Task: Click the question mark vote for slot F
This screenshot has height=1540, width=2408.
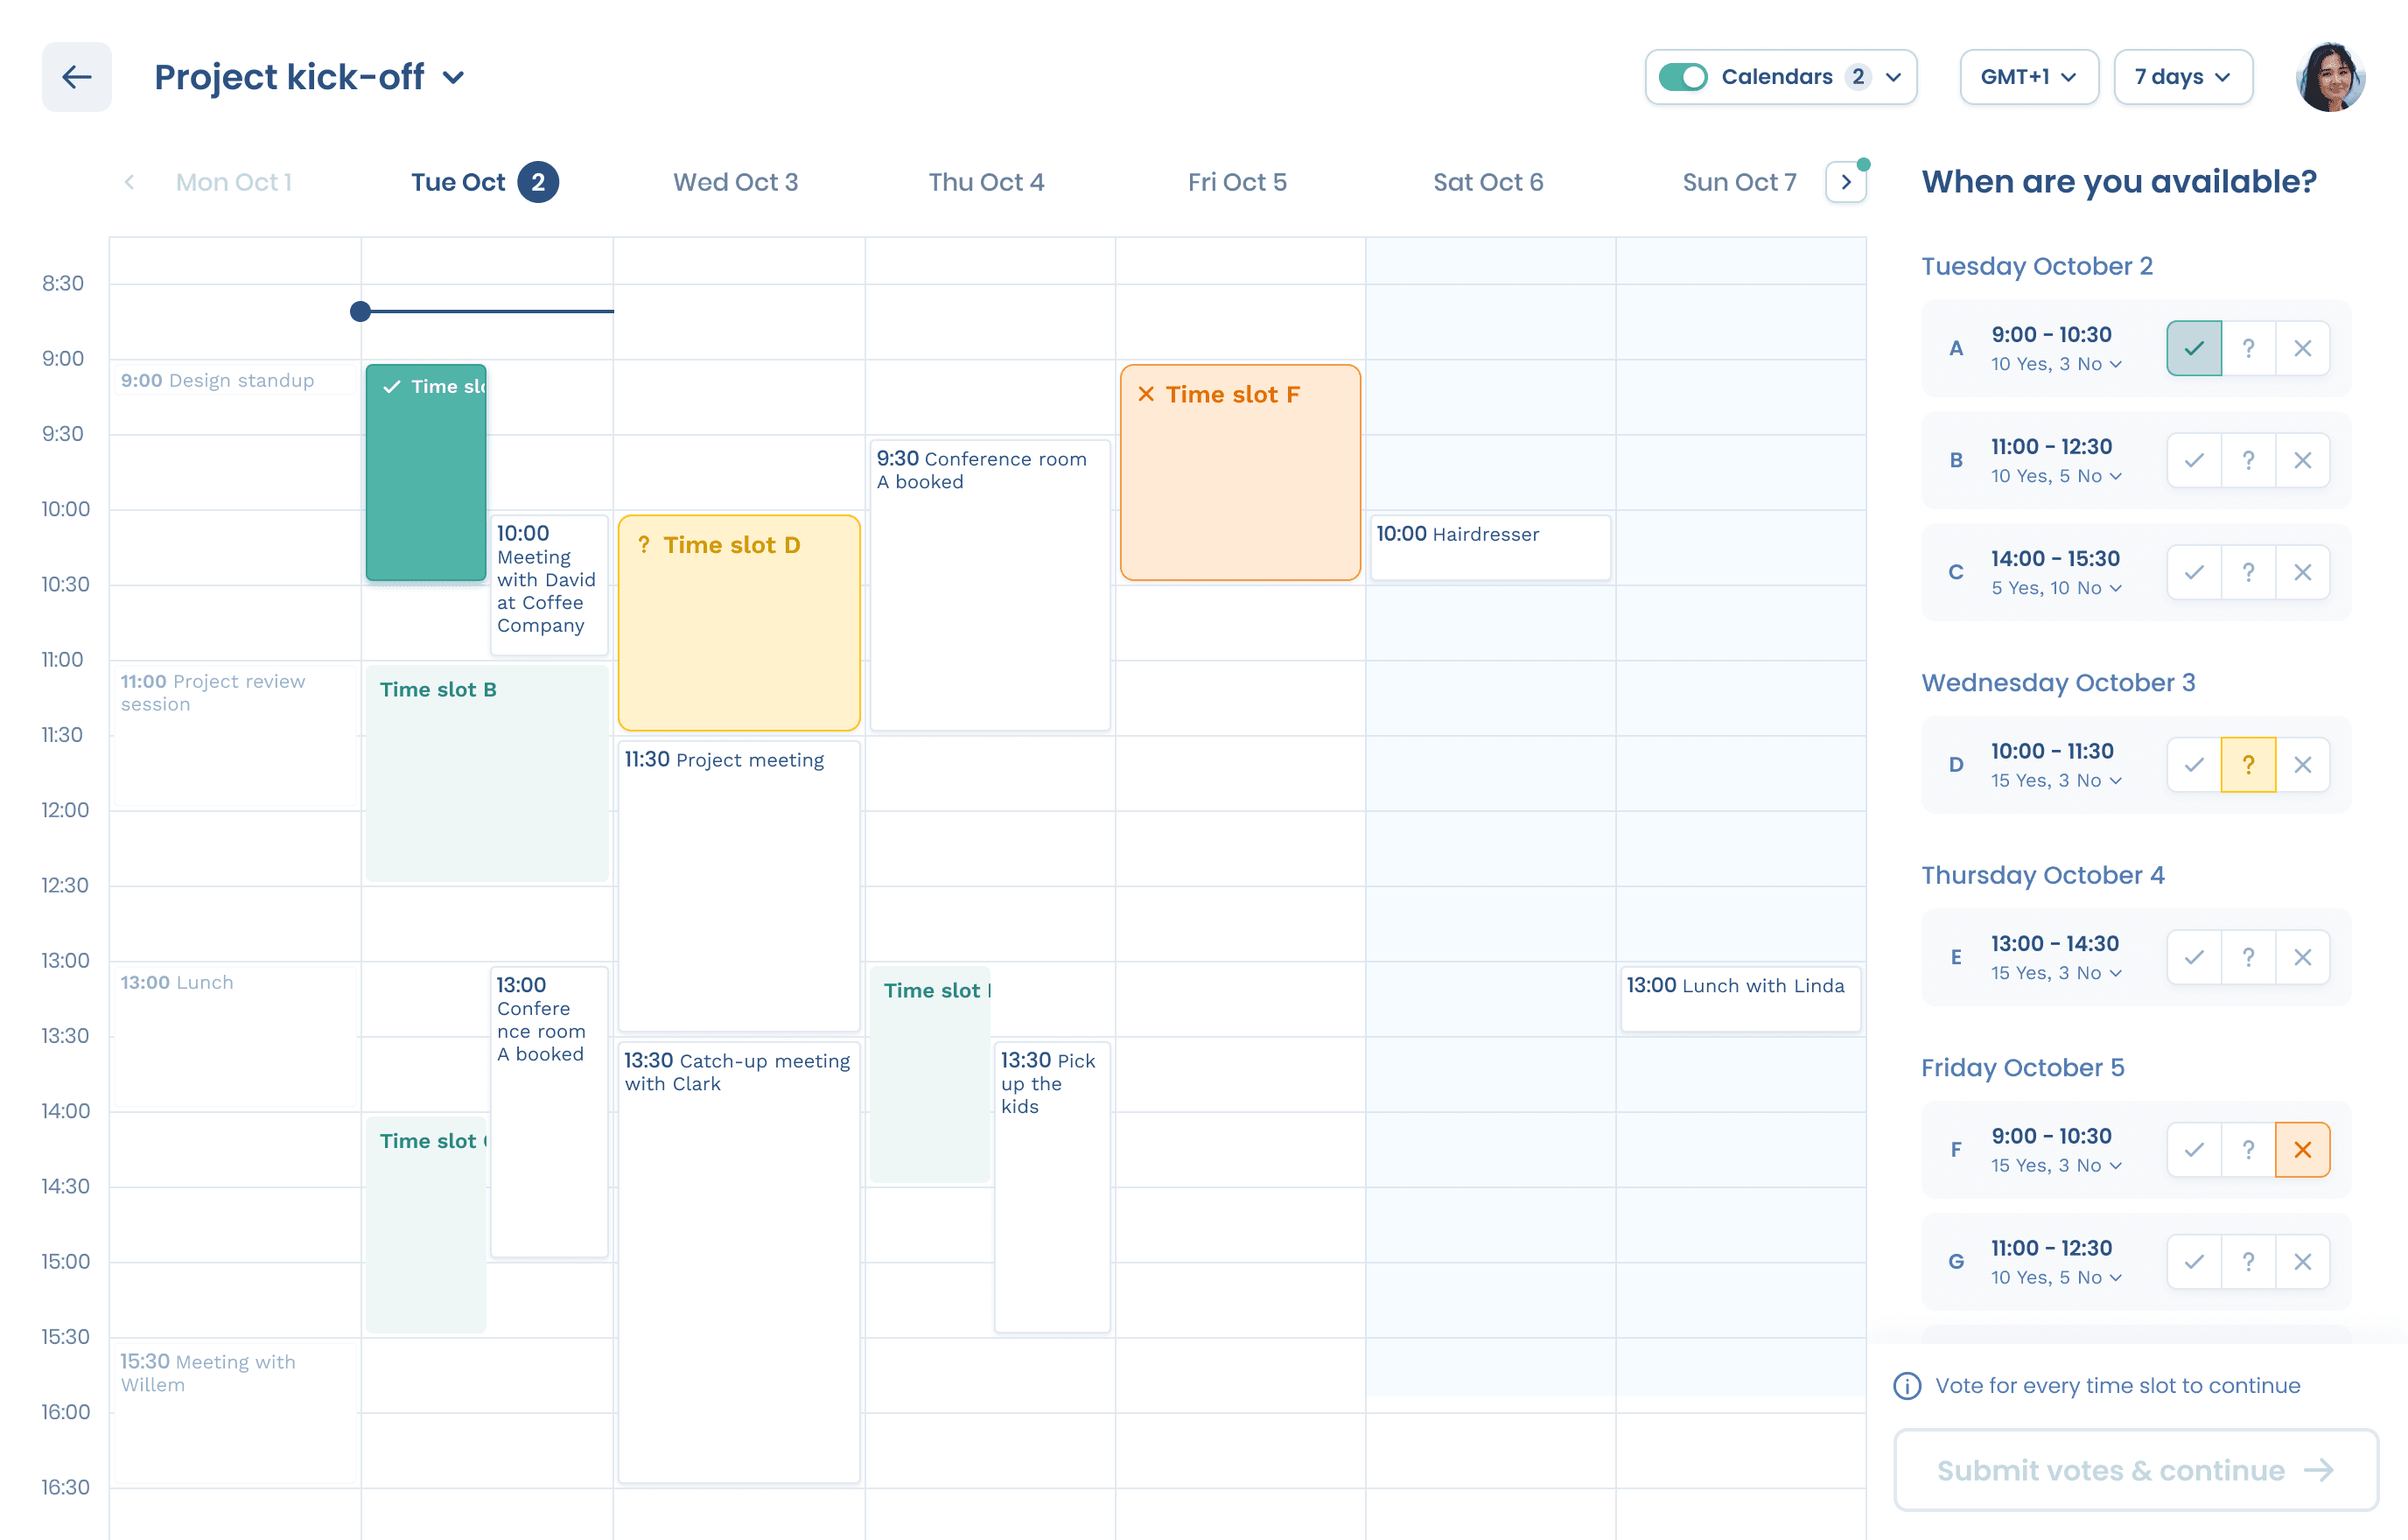Action: click(x=2248, y=1149)
